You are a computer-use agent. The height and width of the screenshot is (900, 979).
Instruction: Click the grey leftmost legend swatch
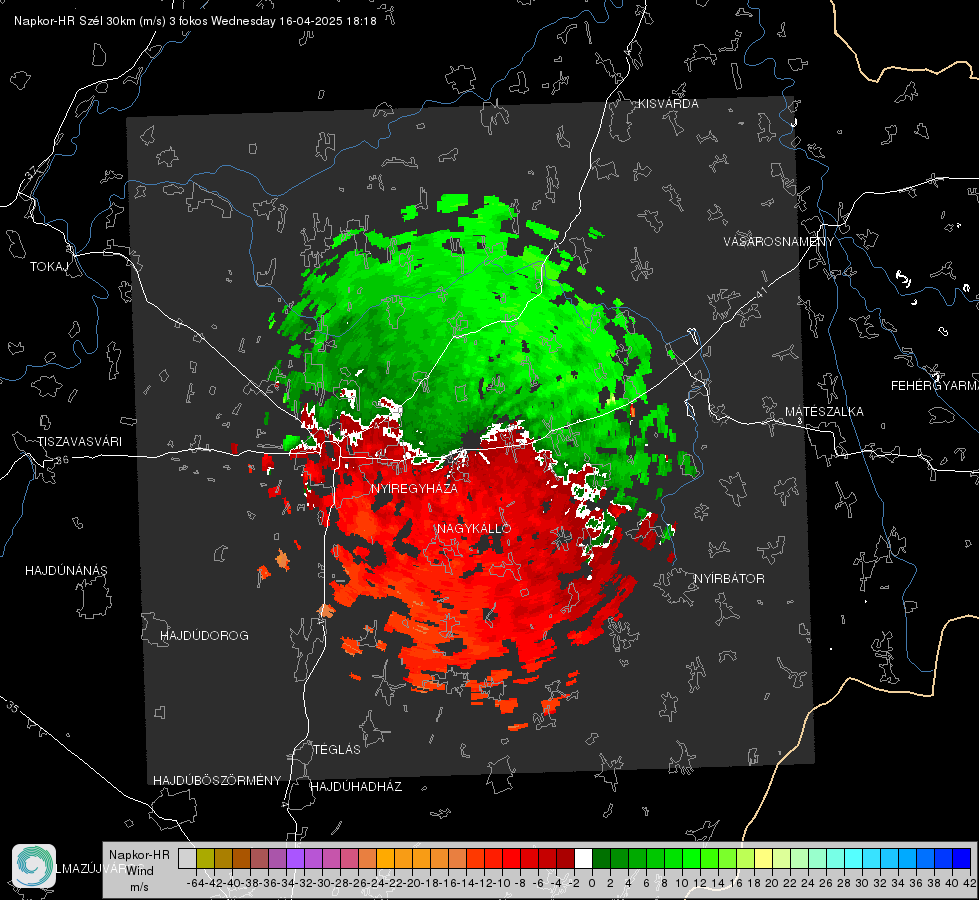187,858
